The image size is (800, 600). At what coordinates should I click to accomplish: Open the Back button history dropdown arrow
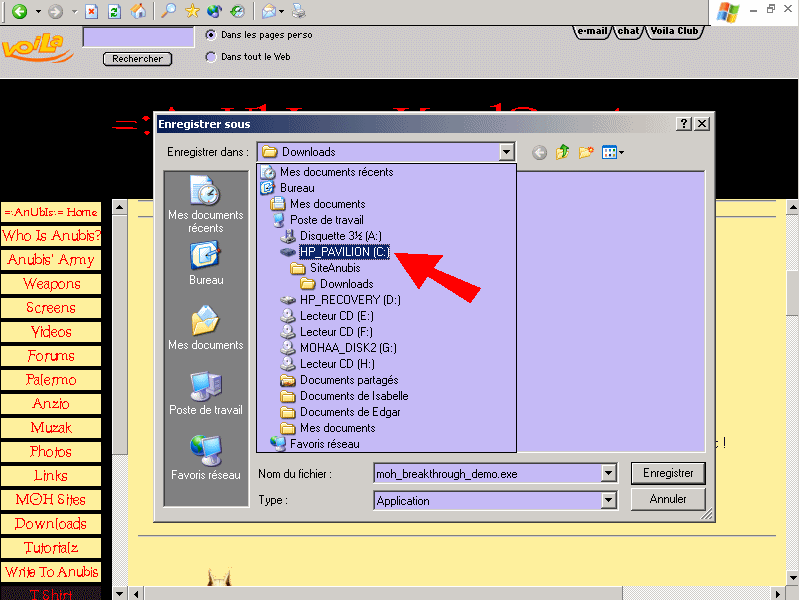pos(38,11)
